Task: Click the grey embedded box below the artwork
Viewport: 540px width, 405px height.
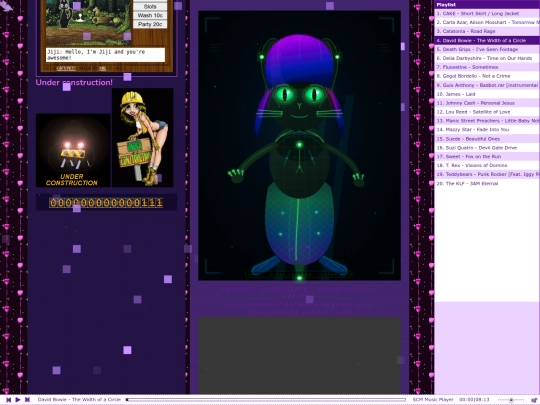Action: [x=299, y=355]
